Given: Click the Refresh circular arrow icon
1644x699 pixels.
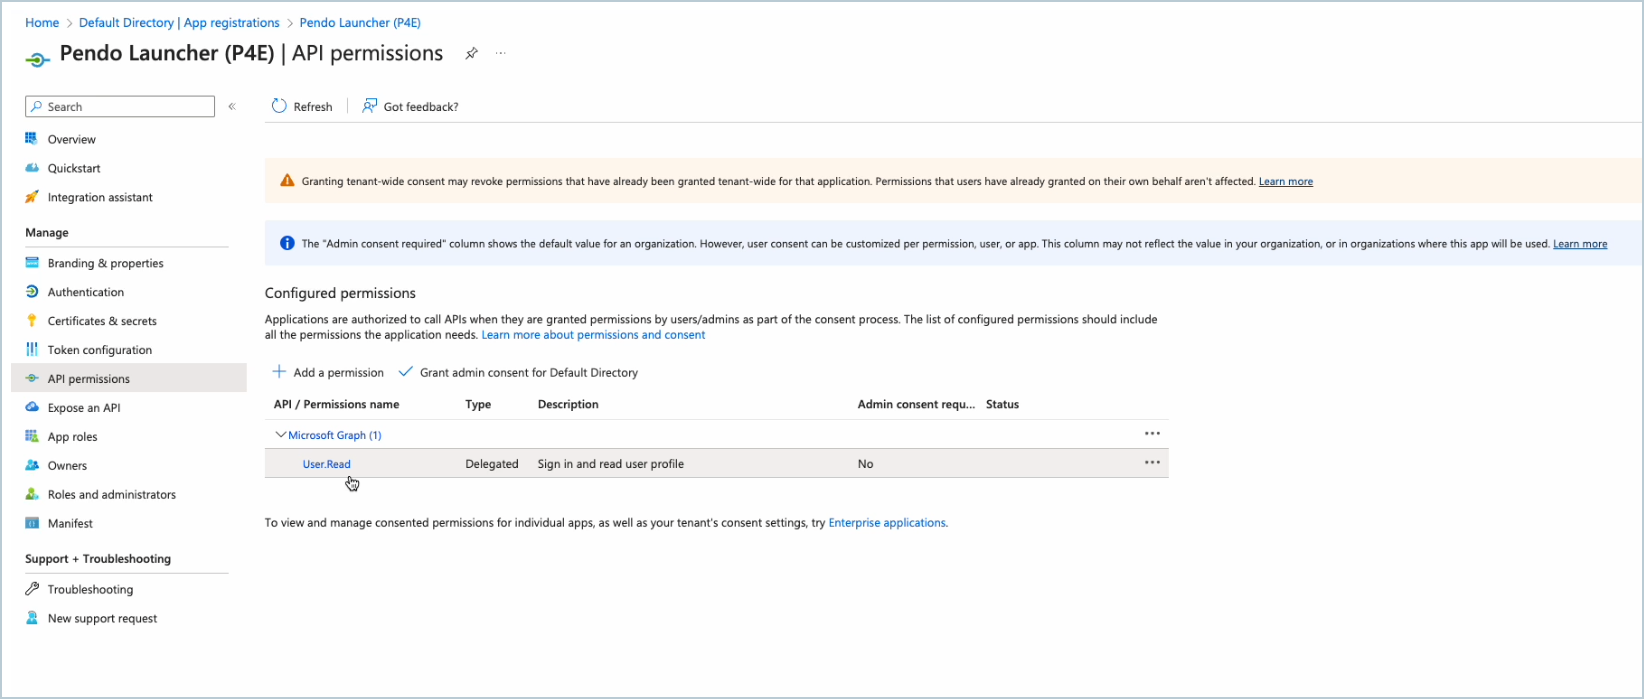Looking at the screenshot, I should click(x=279, y=106).
